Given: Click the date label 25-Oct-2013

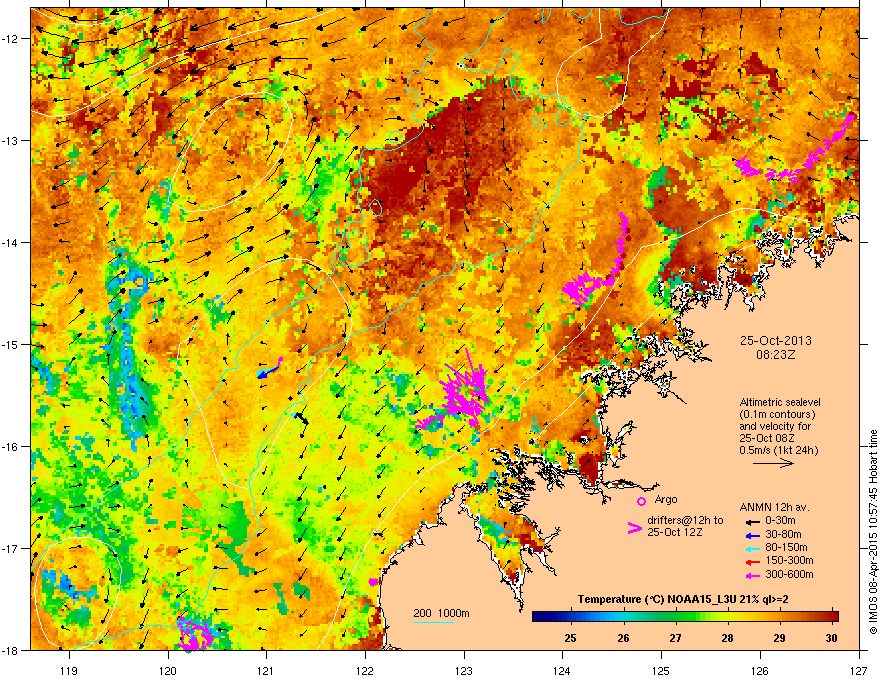Looking at the screenshot, I should (x=776, y=341).
